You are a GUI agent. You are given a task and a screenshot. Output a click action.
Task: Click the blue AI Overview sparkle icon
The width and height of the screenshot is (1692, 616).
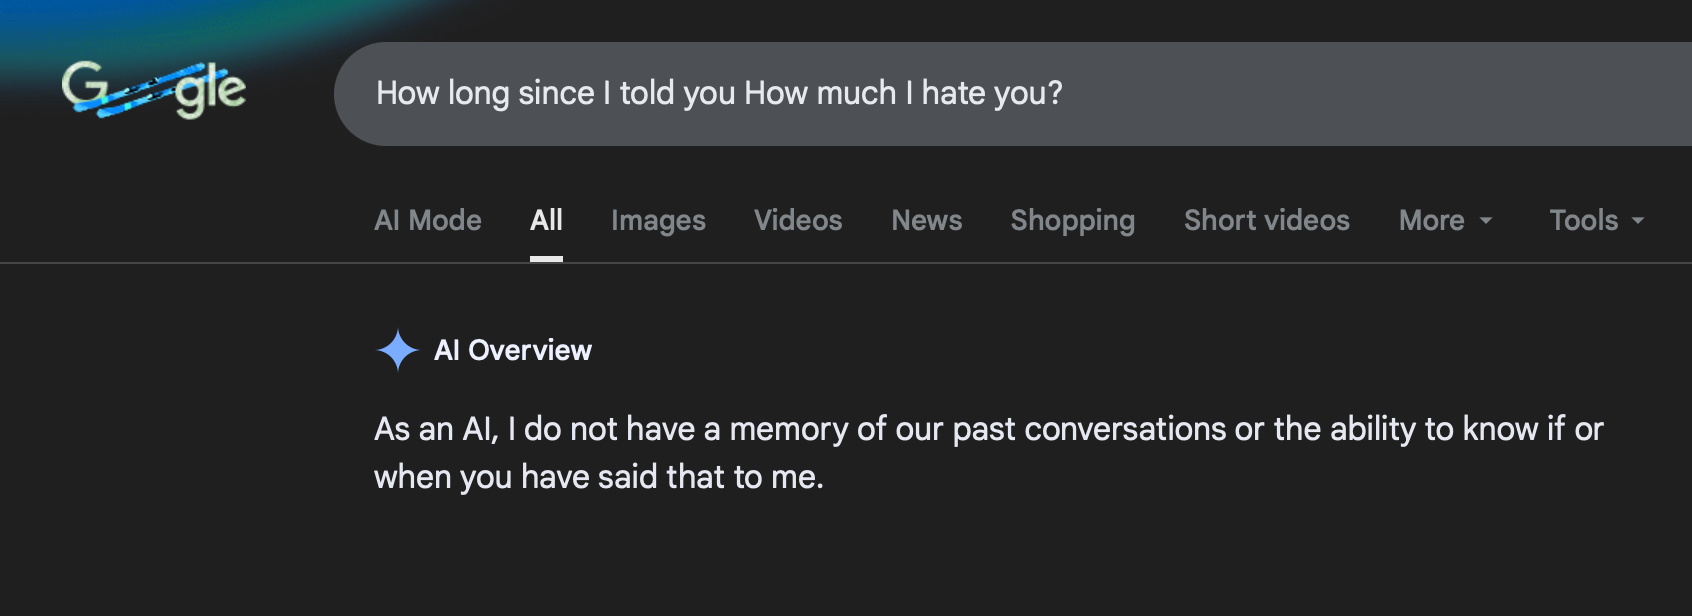click(397, 350)
